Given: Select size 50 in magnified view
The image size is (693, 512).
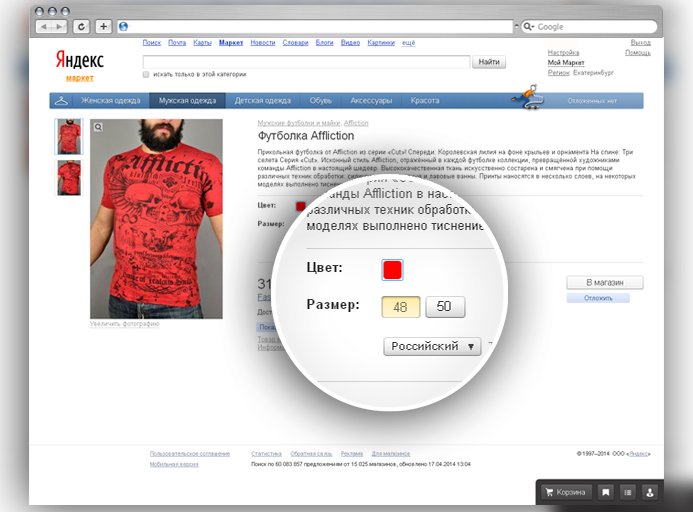Looking at the screenshot, I should tap(445, 306).
